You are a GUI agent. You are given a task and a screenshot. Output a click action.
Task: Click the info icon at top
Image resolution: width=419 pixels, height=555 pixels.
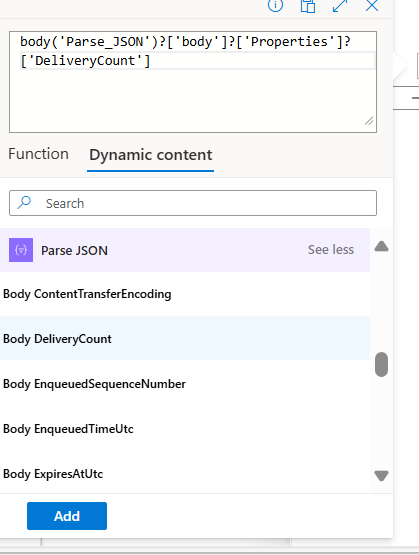pos(275,5)
